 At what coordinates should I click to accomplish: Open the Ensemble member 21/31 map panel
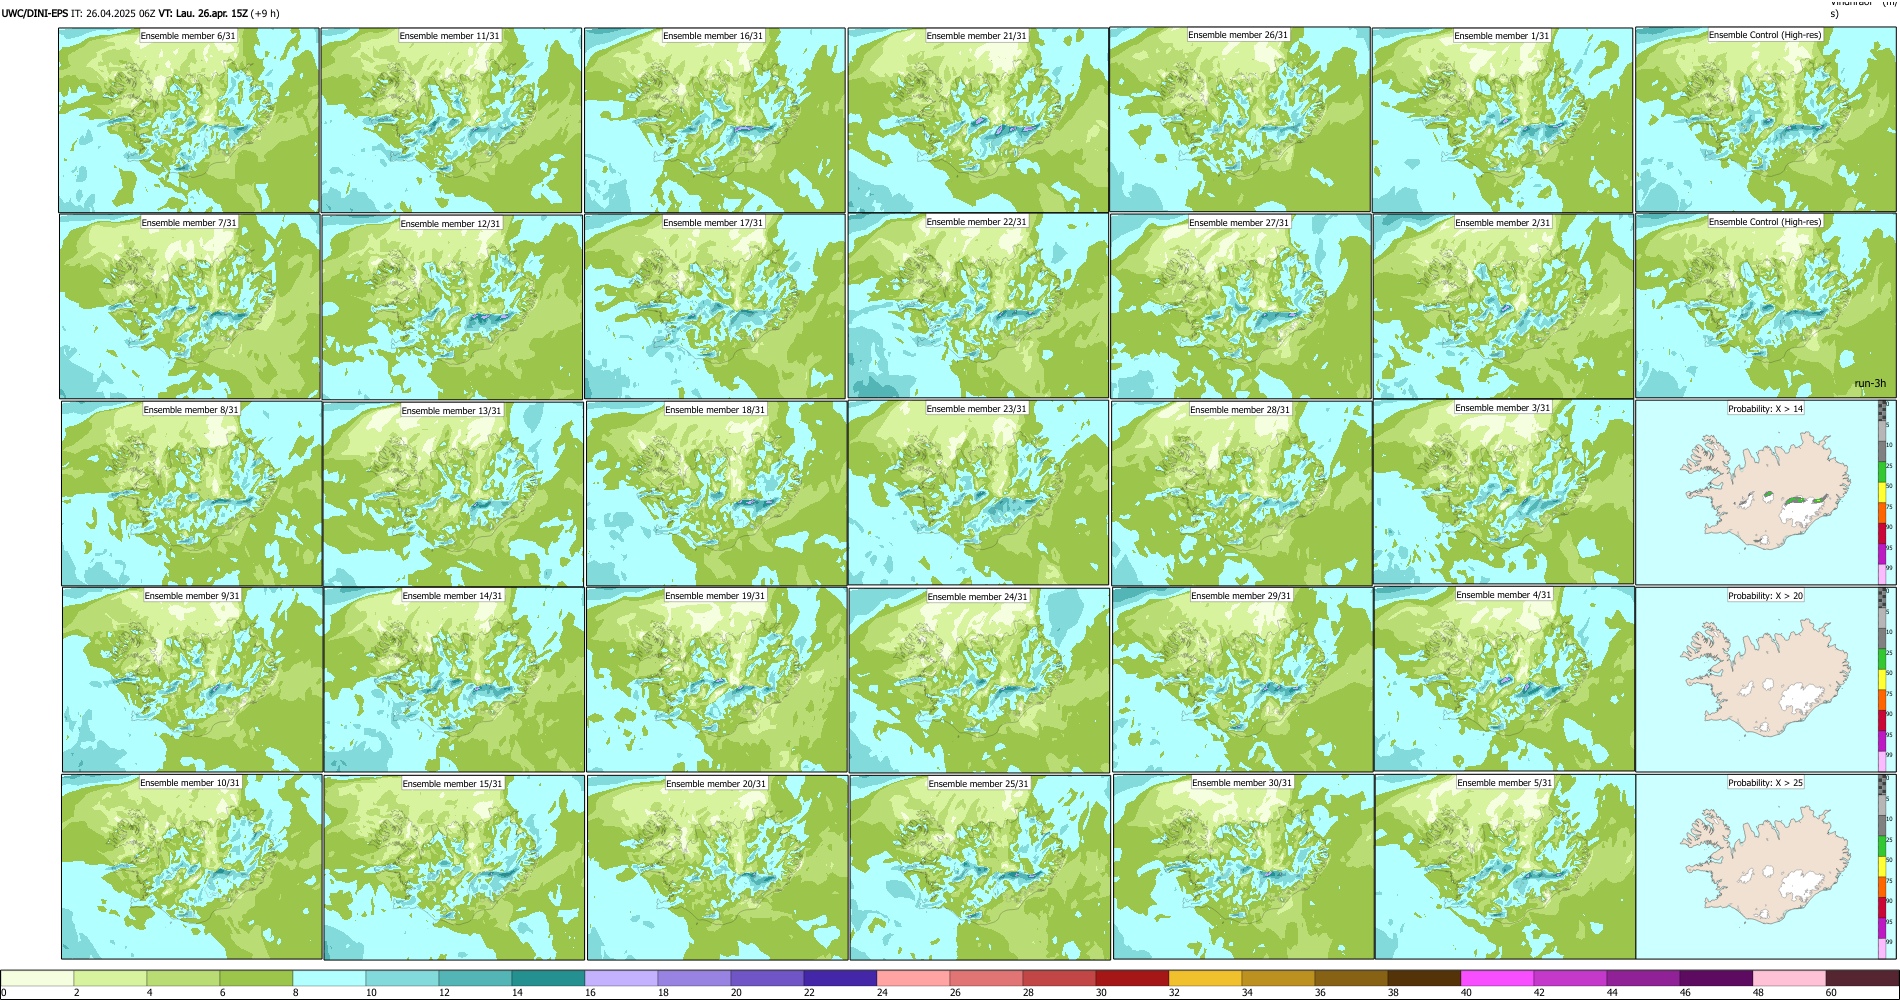(x=978, y=120)
